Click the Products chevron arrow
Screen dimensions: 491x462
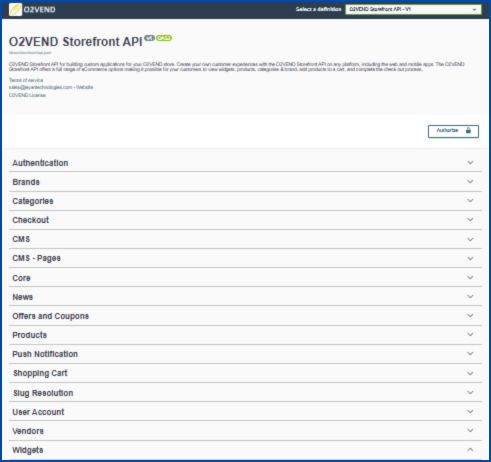[x=470, y=334]
